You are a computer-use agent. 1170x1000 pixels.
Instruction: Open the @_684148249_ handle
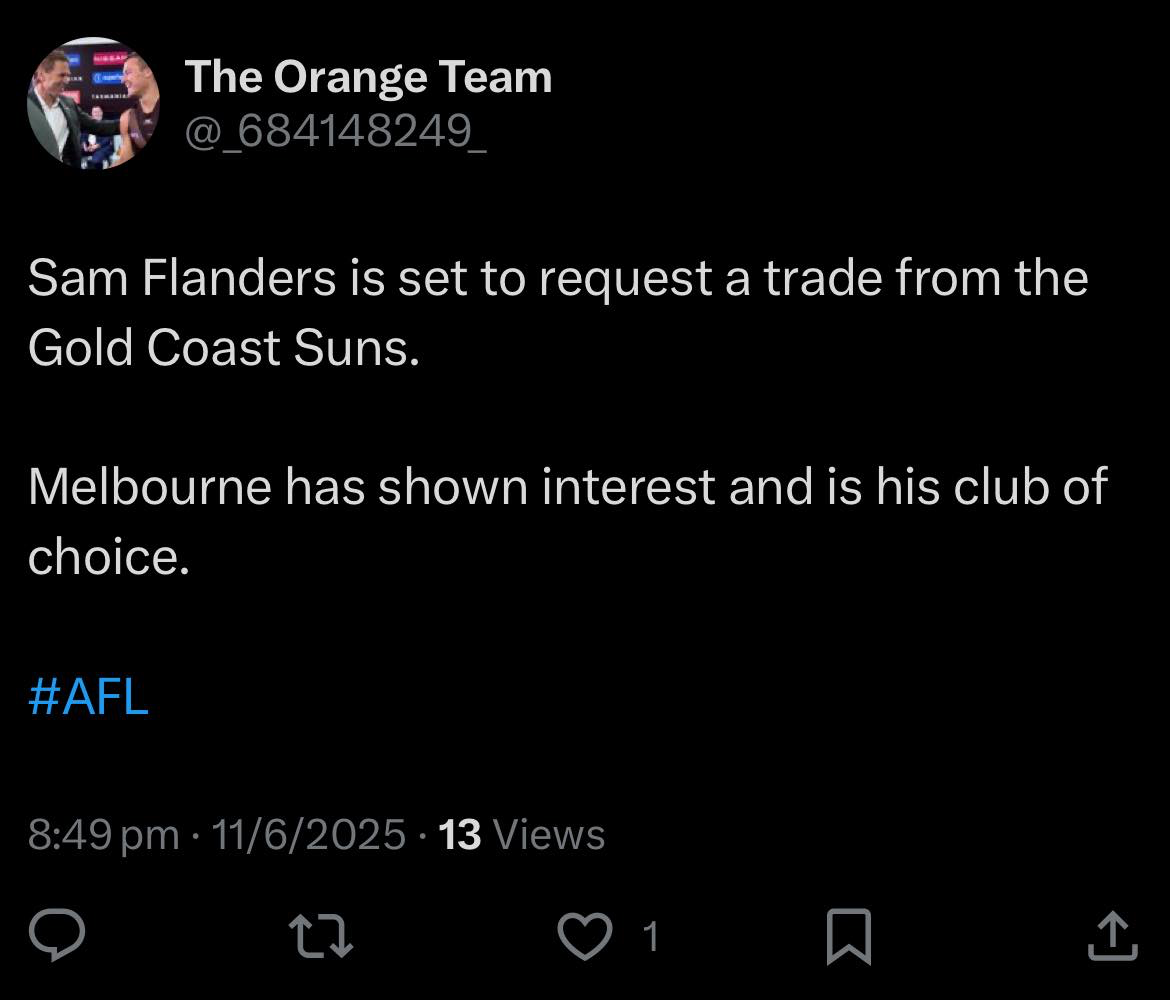[x=336, y=132]
